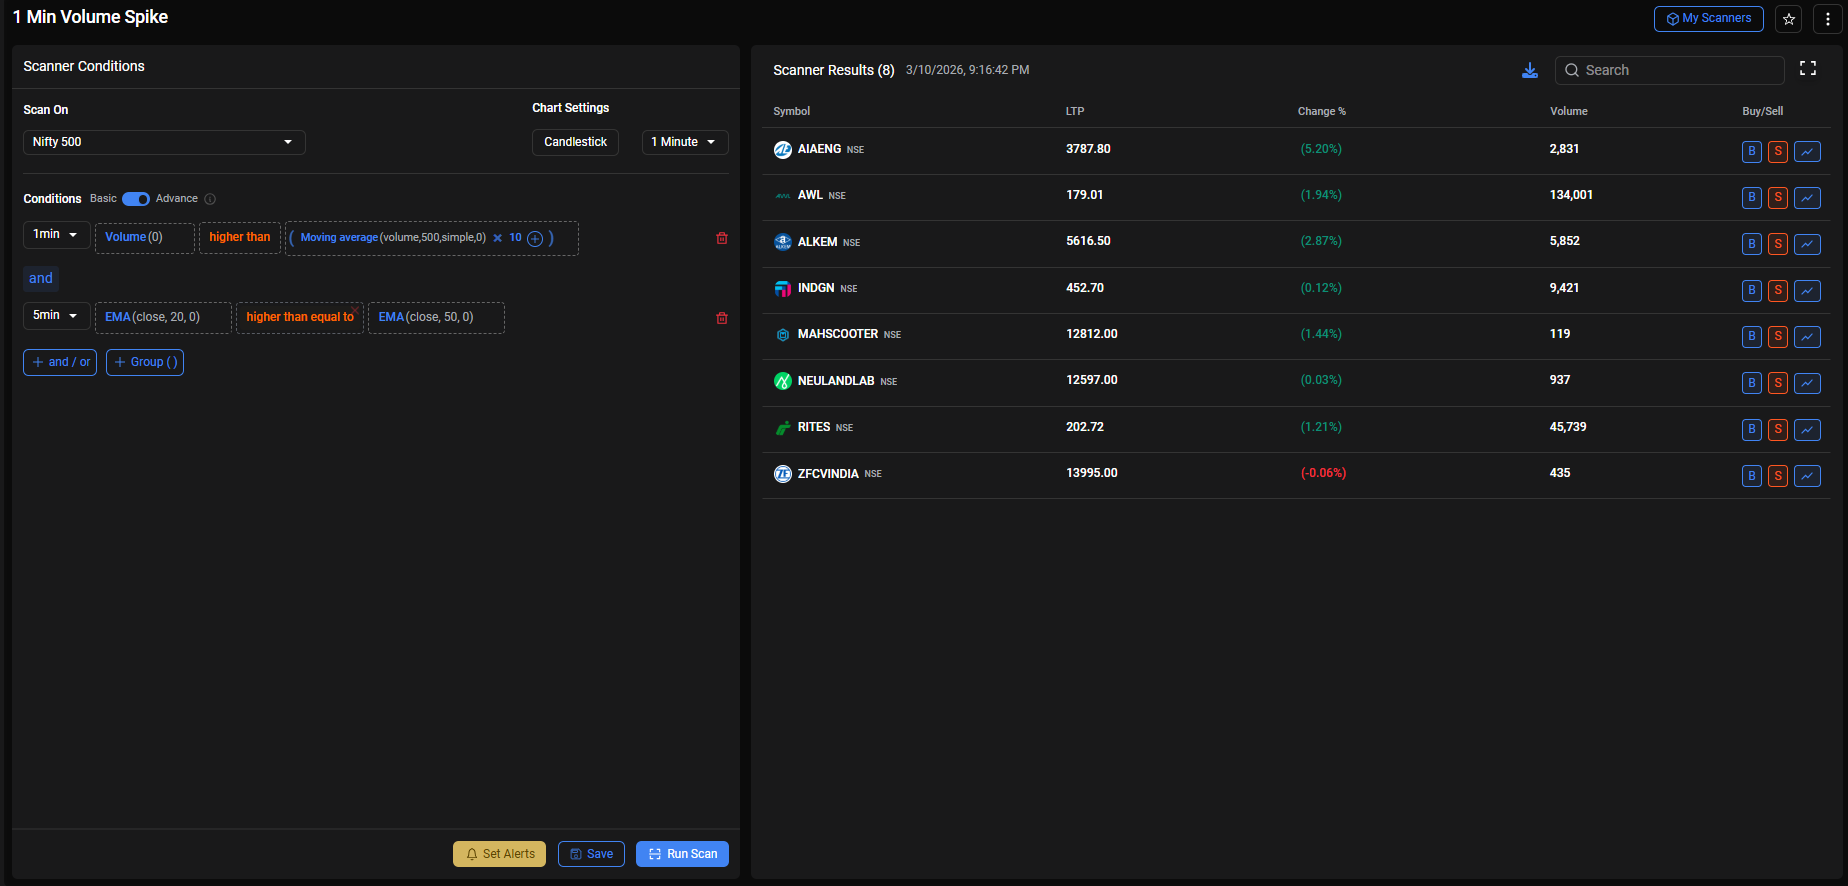
Task: Click the Buy button for AWL
Action: click(1751, 198)
